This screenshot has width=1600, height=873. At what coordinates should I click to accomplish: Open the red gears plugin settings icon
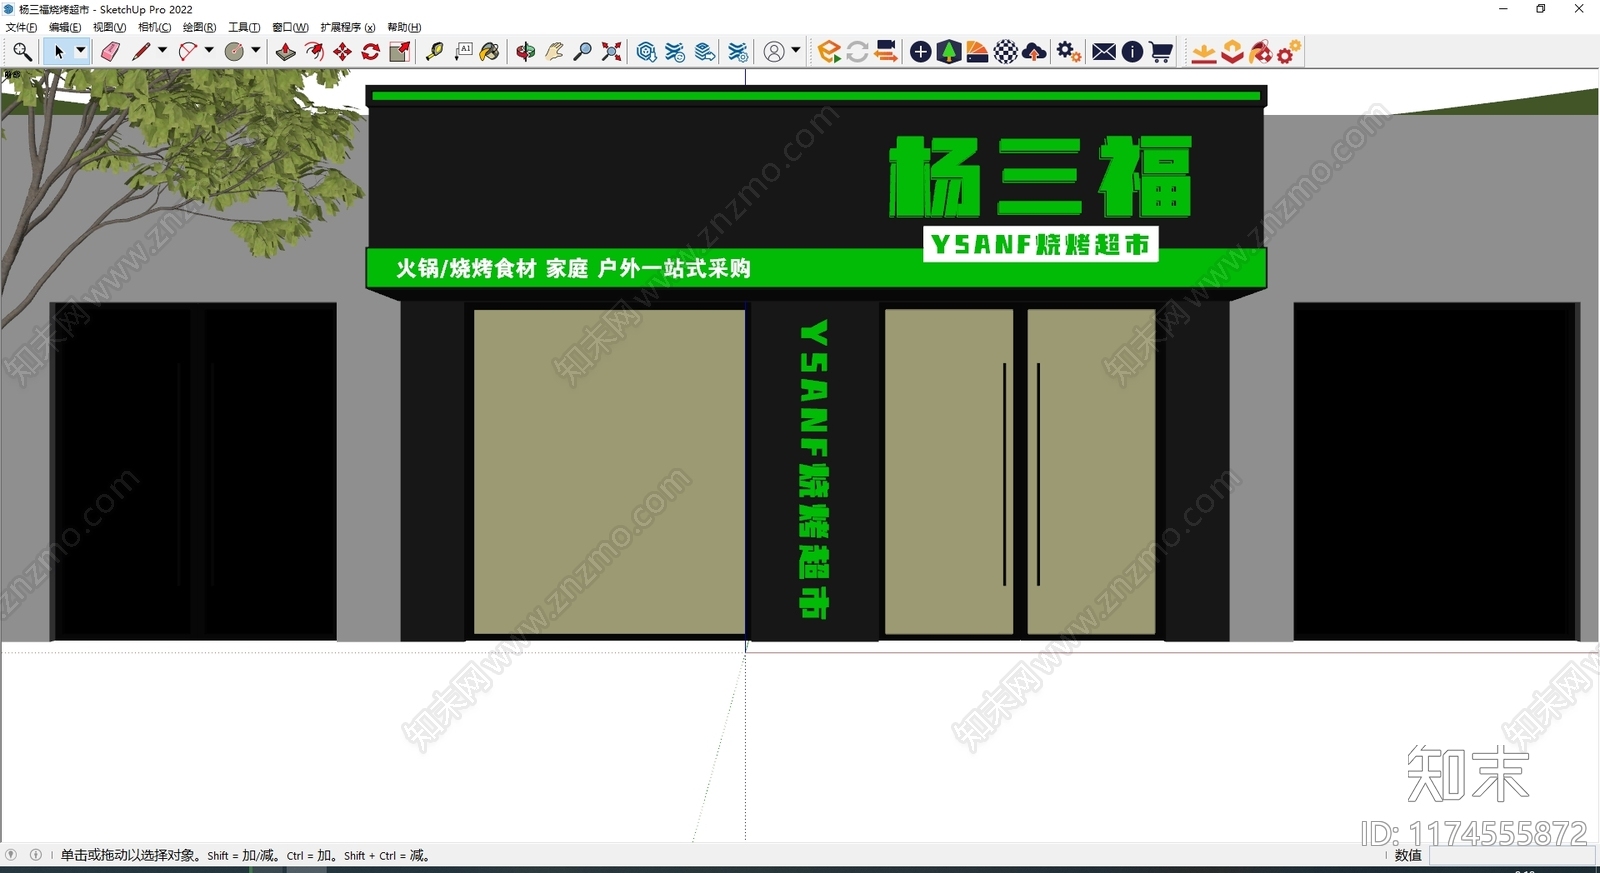(1289, 52)
